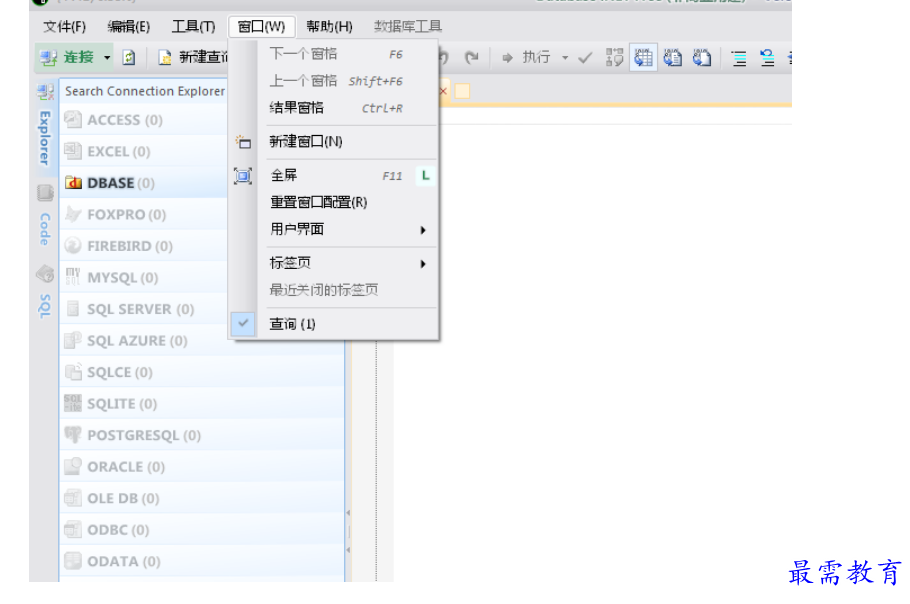
Task: Select POSTGRESQL (0) in connection list
Action: [x=202, y=435]
